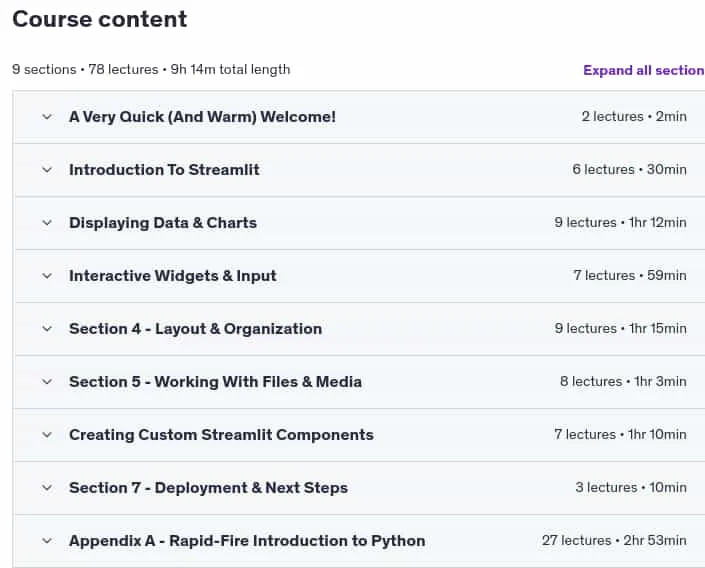705x568 pixels.
Task: Click 9 lectures • 1hr 12min text
Action: tap(620, 223)
